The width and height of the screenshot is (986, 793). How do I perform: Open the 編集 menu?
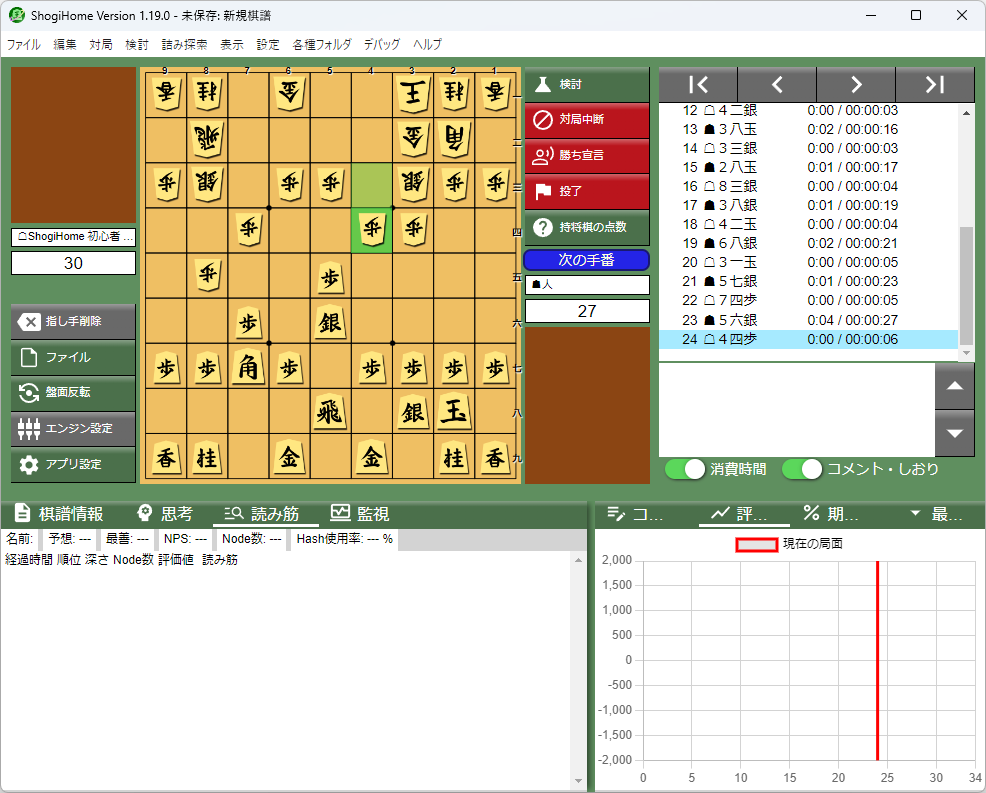65,45
